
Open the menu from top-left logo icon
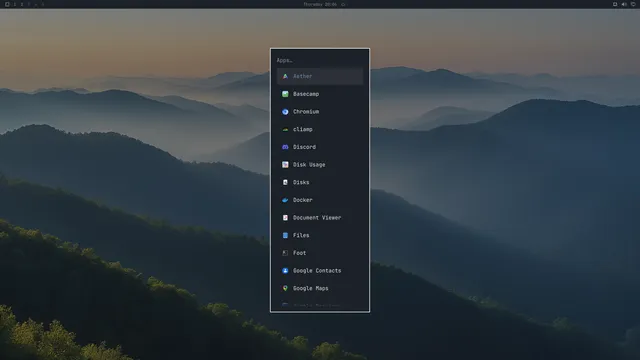point(7,4)
